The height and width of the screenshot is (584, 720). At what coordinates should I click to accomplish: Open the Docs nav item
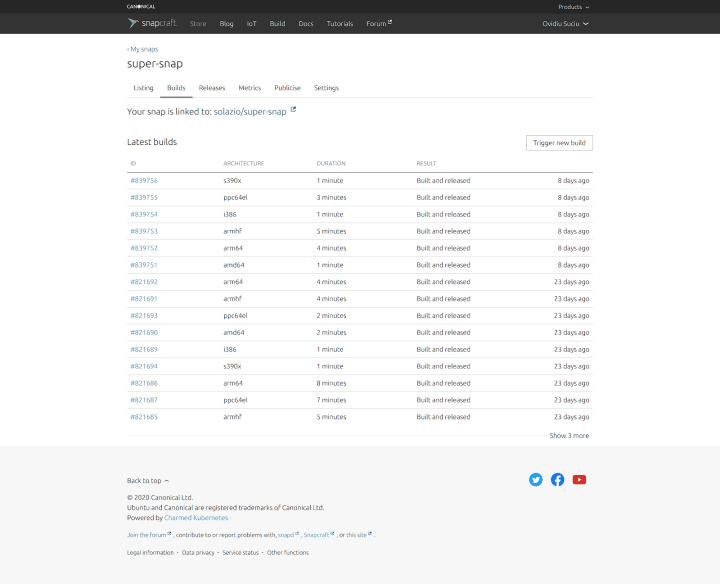point(306,24)
